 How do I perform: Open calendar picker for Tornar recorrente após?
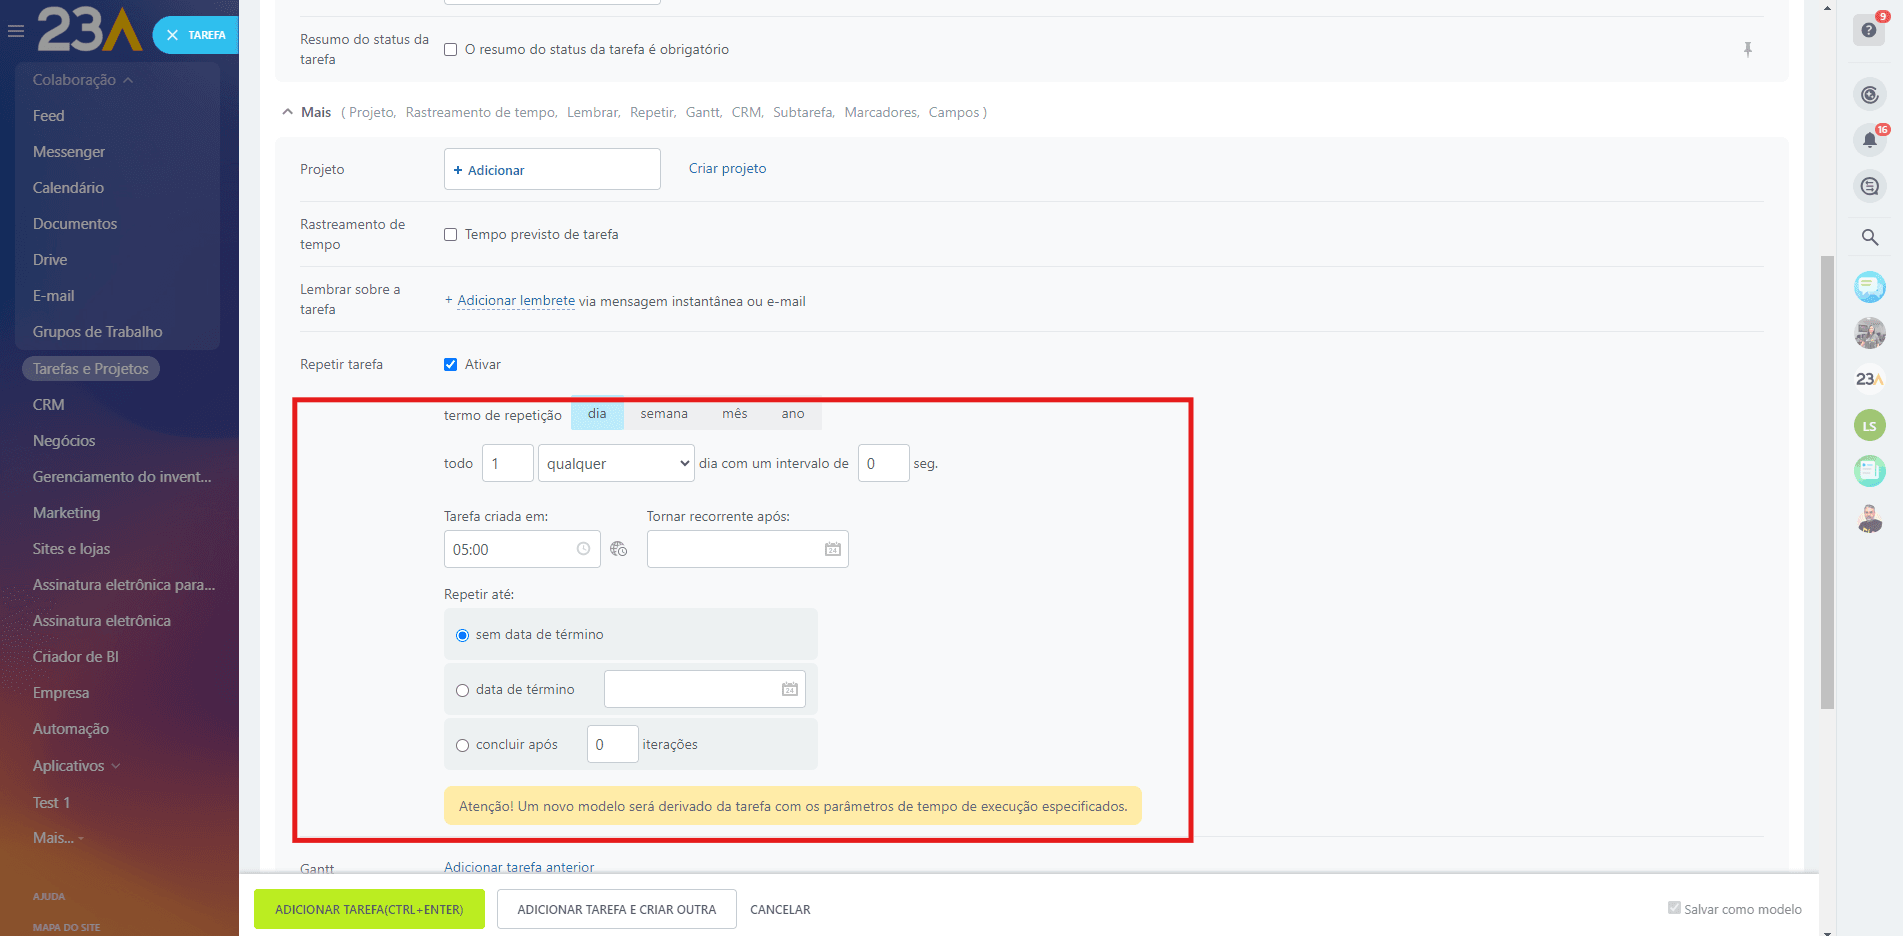point(832,549)
